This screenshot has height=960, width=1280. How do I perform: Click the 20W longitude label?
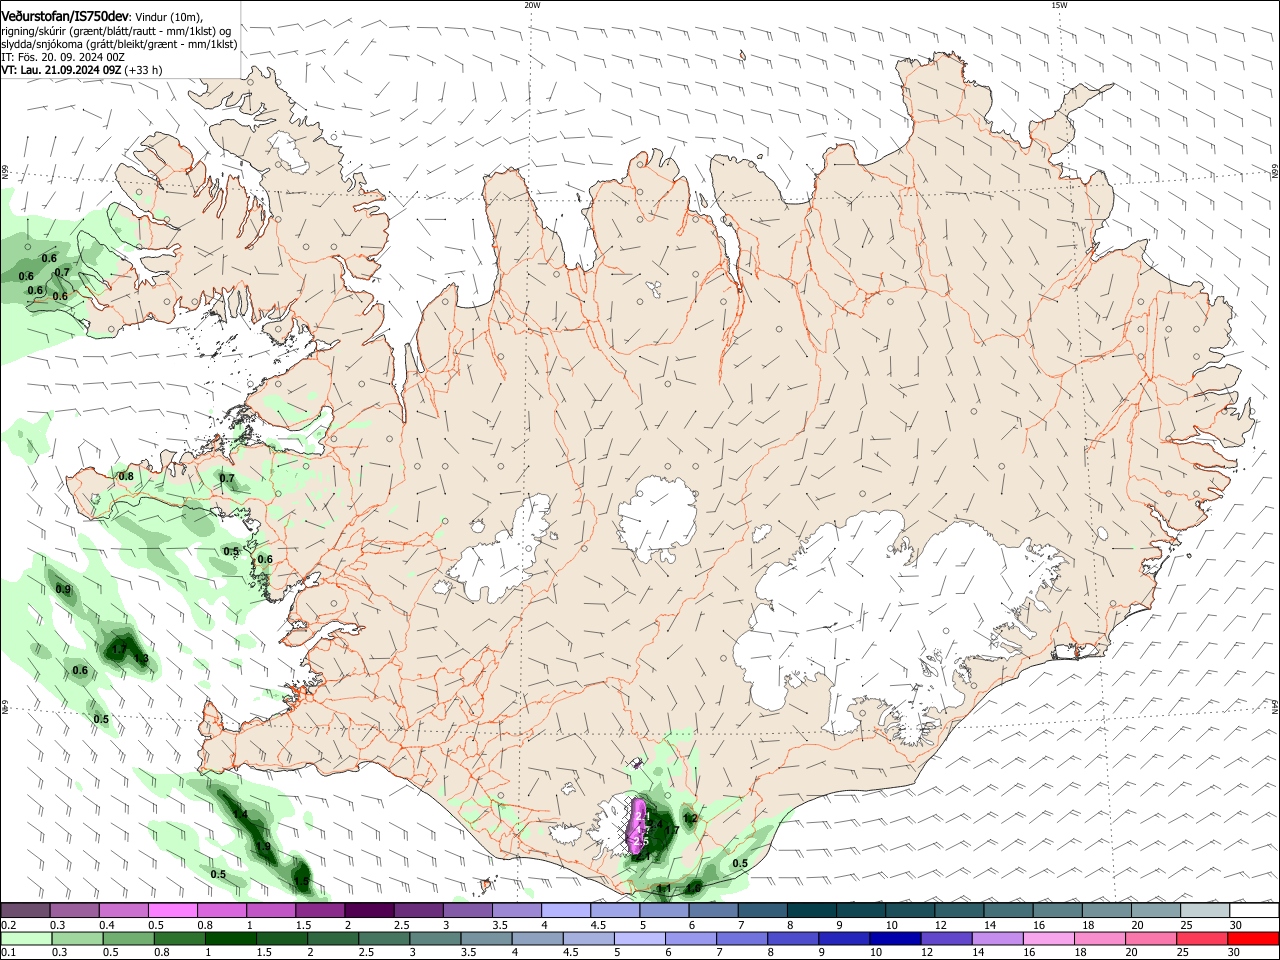532,5
